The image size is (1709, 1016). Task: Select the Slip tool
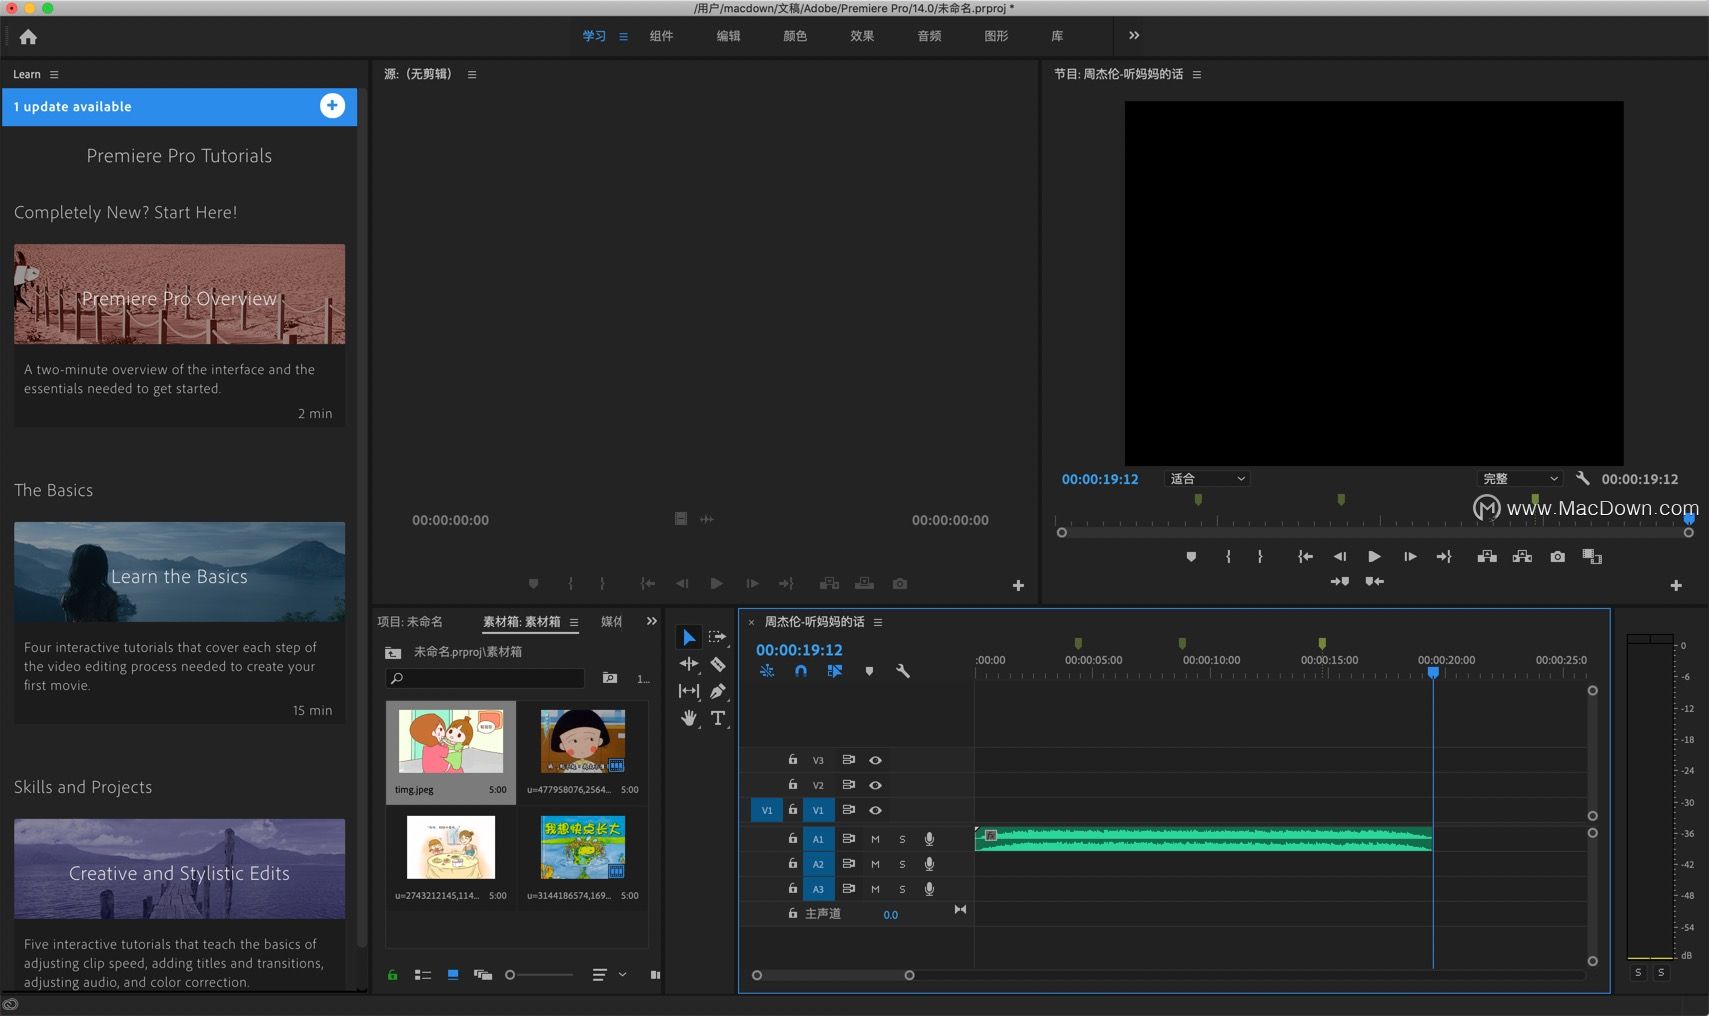click(689, 691)
